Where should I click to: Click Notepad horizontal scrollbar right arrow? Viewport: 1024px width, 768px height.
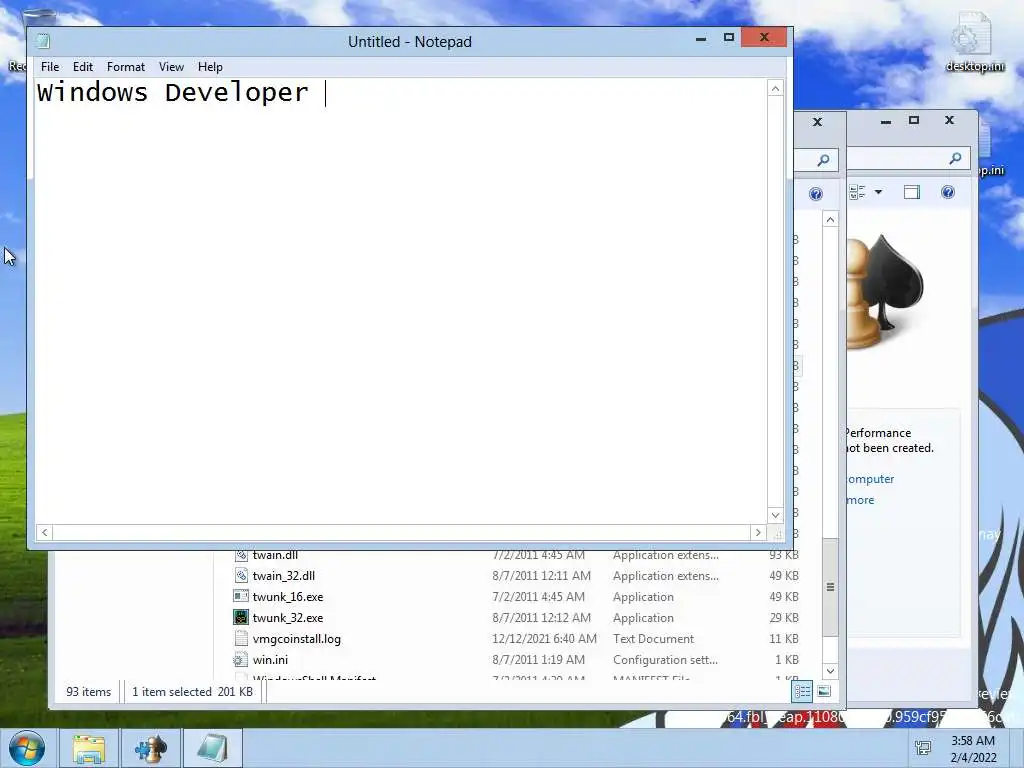[x=758, y=532]
